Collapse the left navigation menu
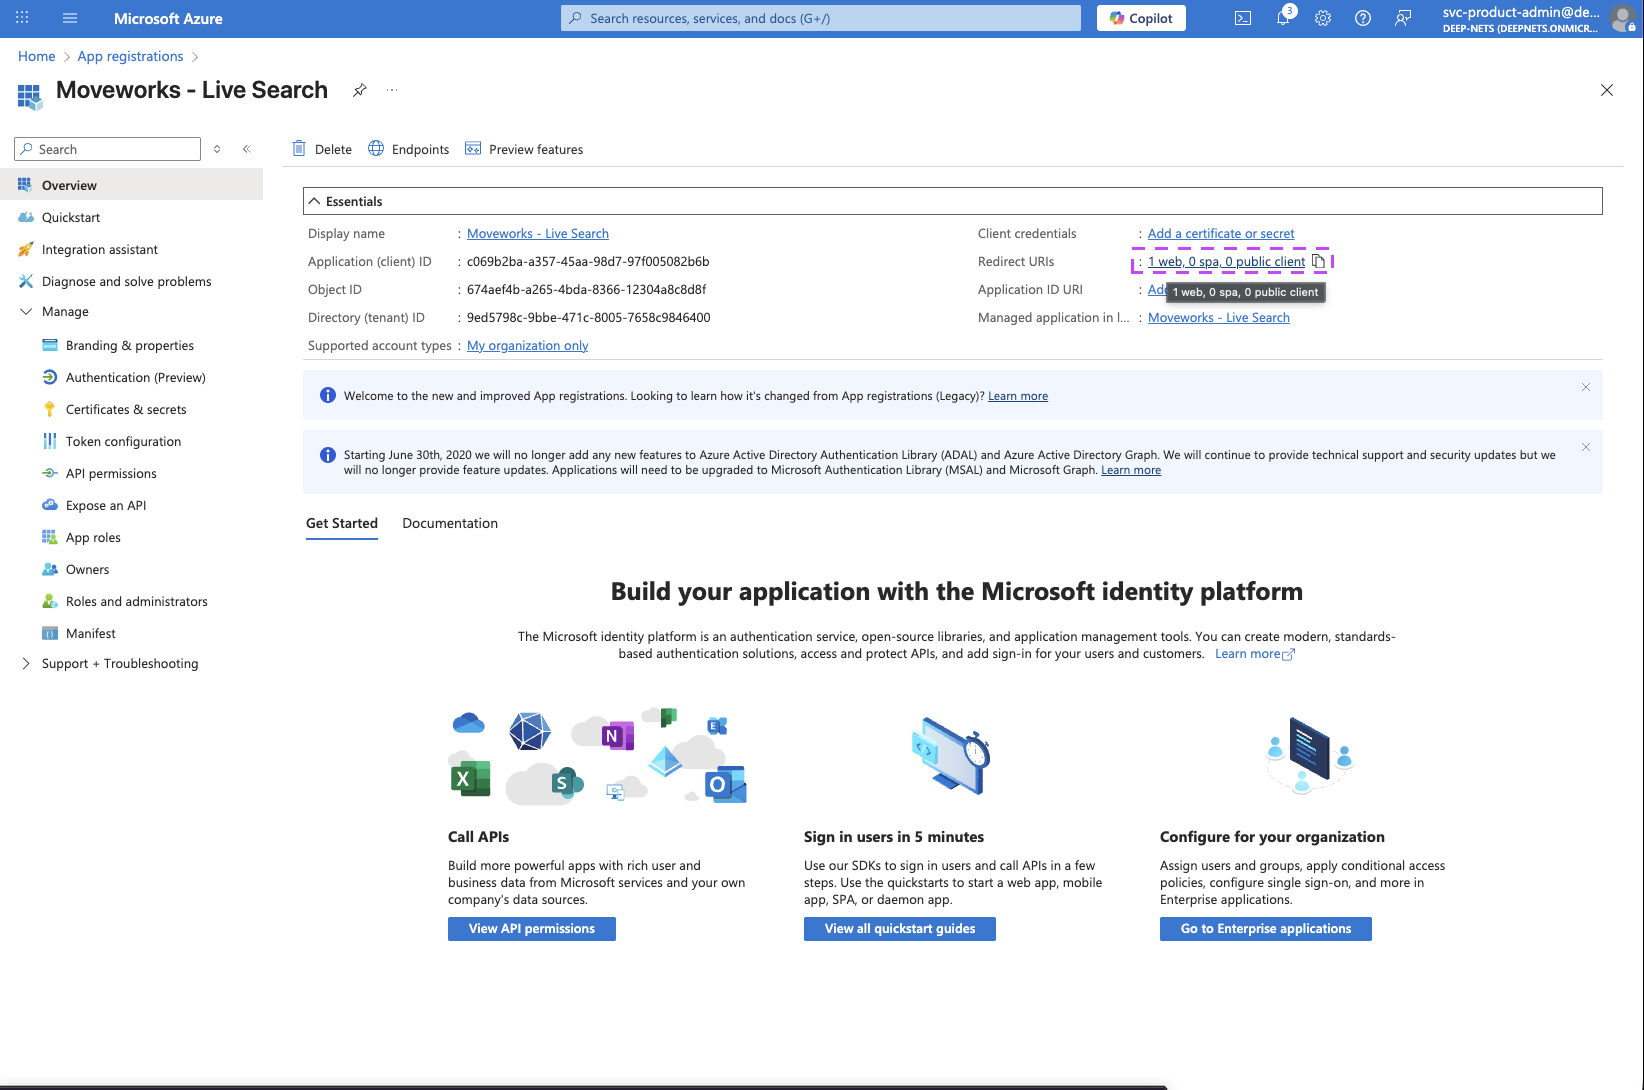This screenshot has height=1090, width=1644. click(247, 149)
